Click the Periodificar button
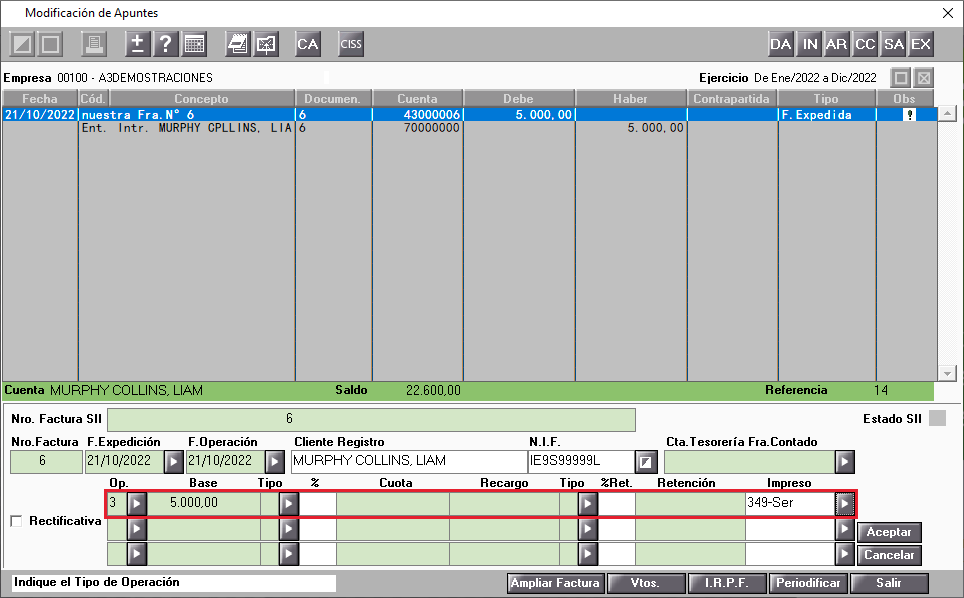964x598 pixels. point(808,583)
